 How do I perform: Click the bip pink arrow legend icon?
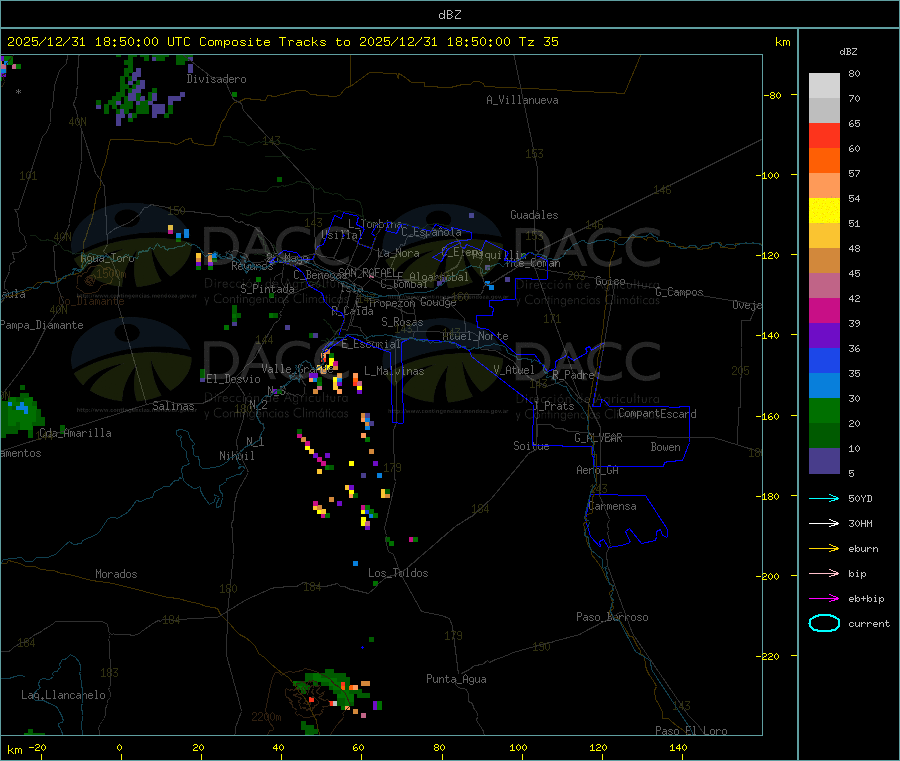824,573
